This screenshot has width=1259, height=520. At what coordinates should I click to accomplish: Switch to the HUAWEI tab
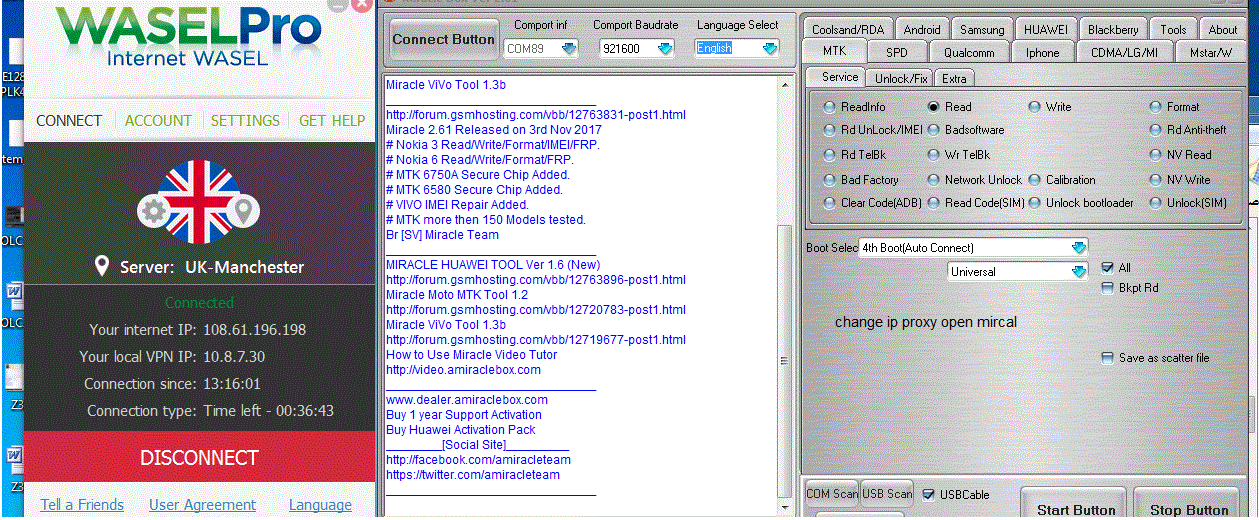pos(1047,30)
